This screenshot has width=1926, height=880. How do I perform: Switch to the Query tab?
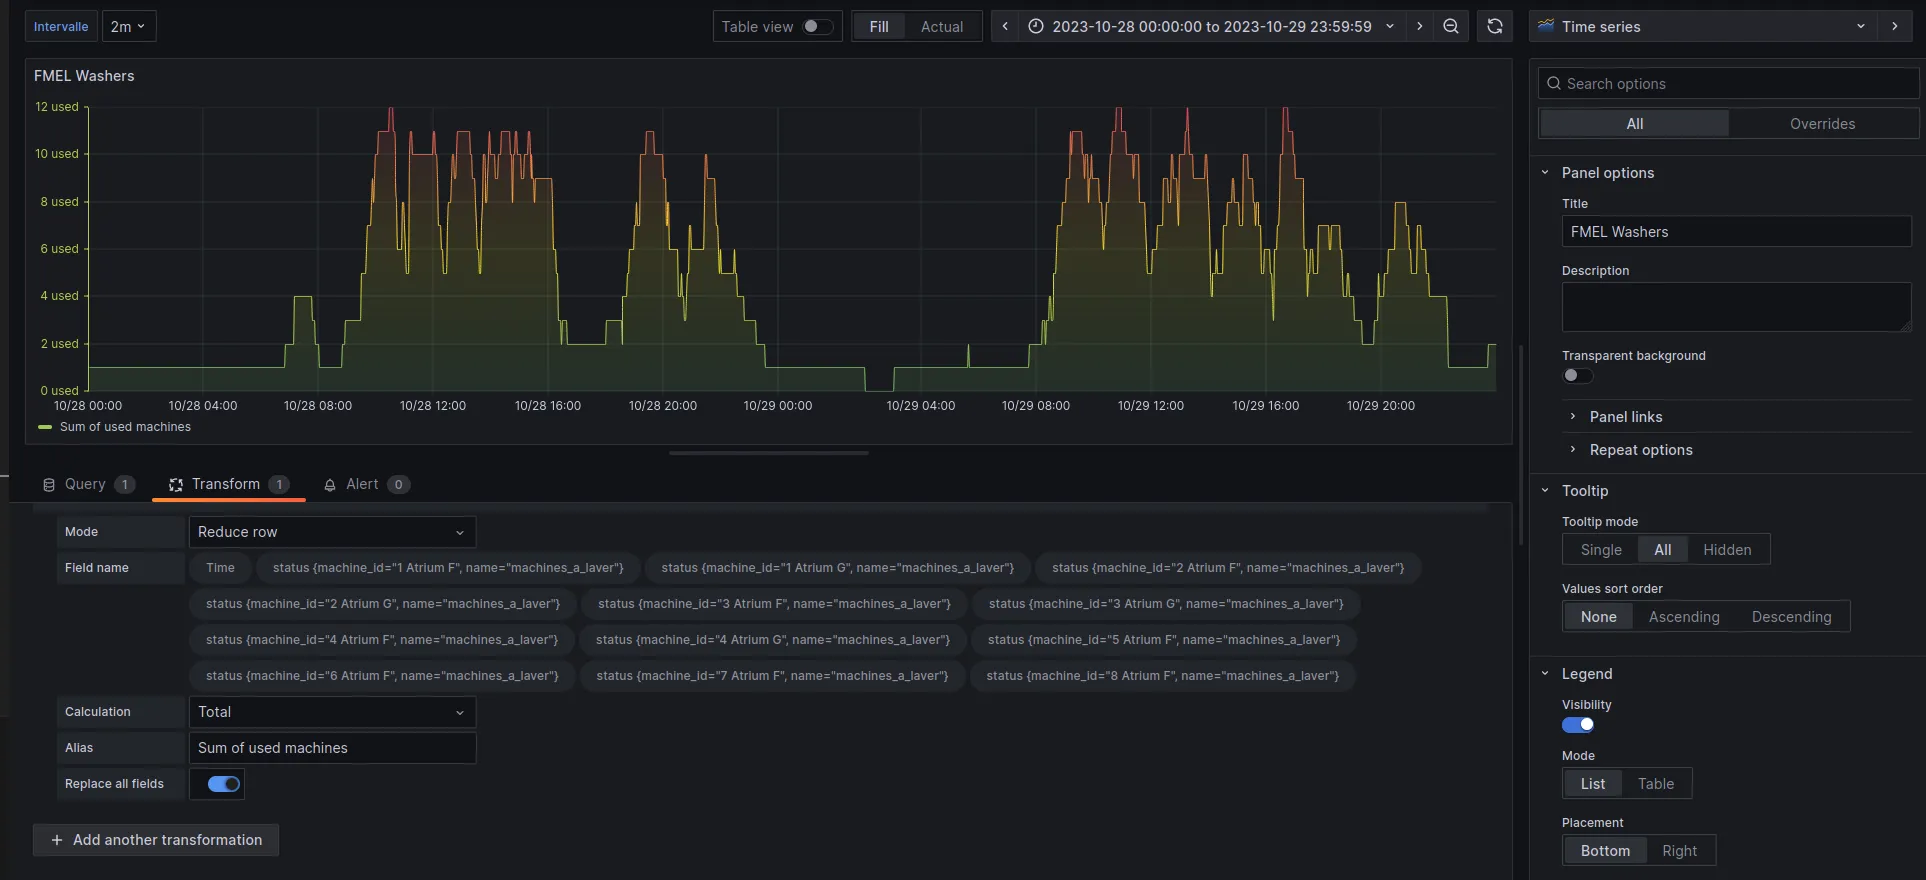(88, 485)
